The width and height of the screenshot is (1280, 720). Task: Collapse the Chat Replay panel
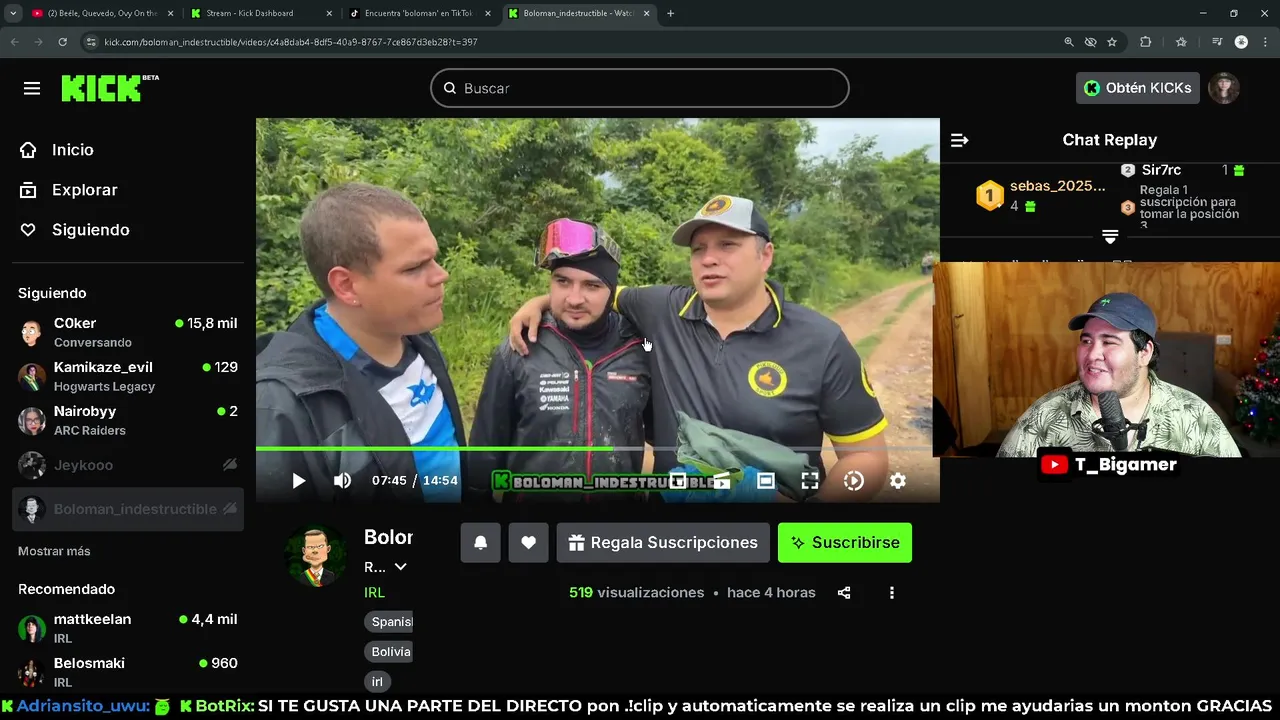(959, 140)
